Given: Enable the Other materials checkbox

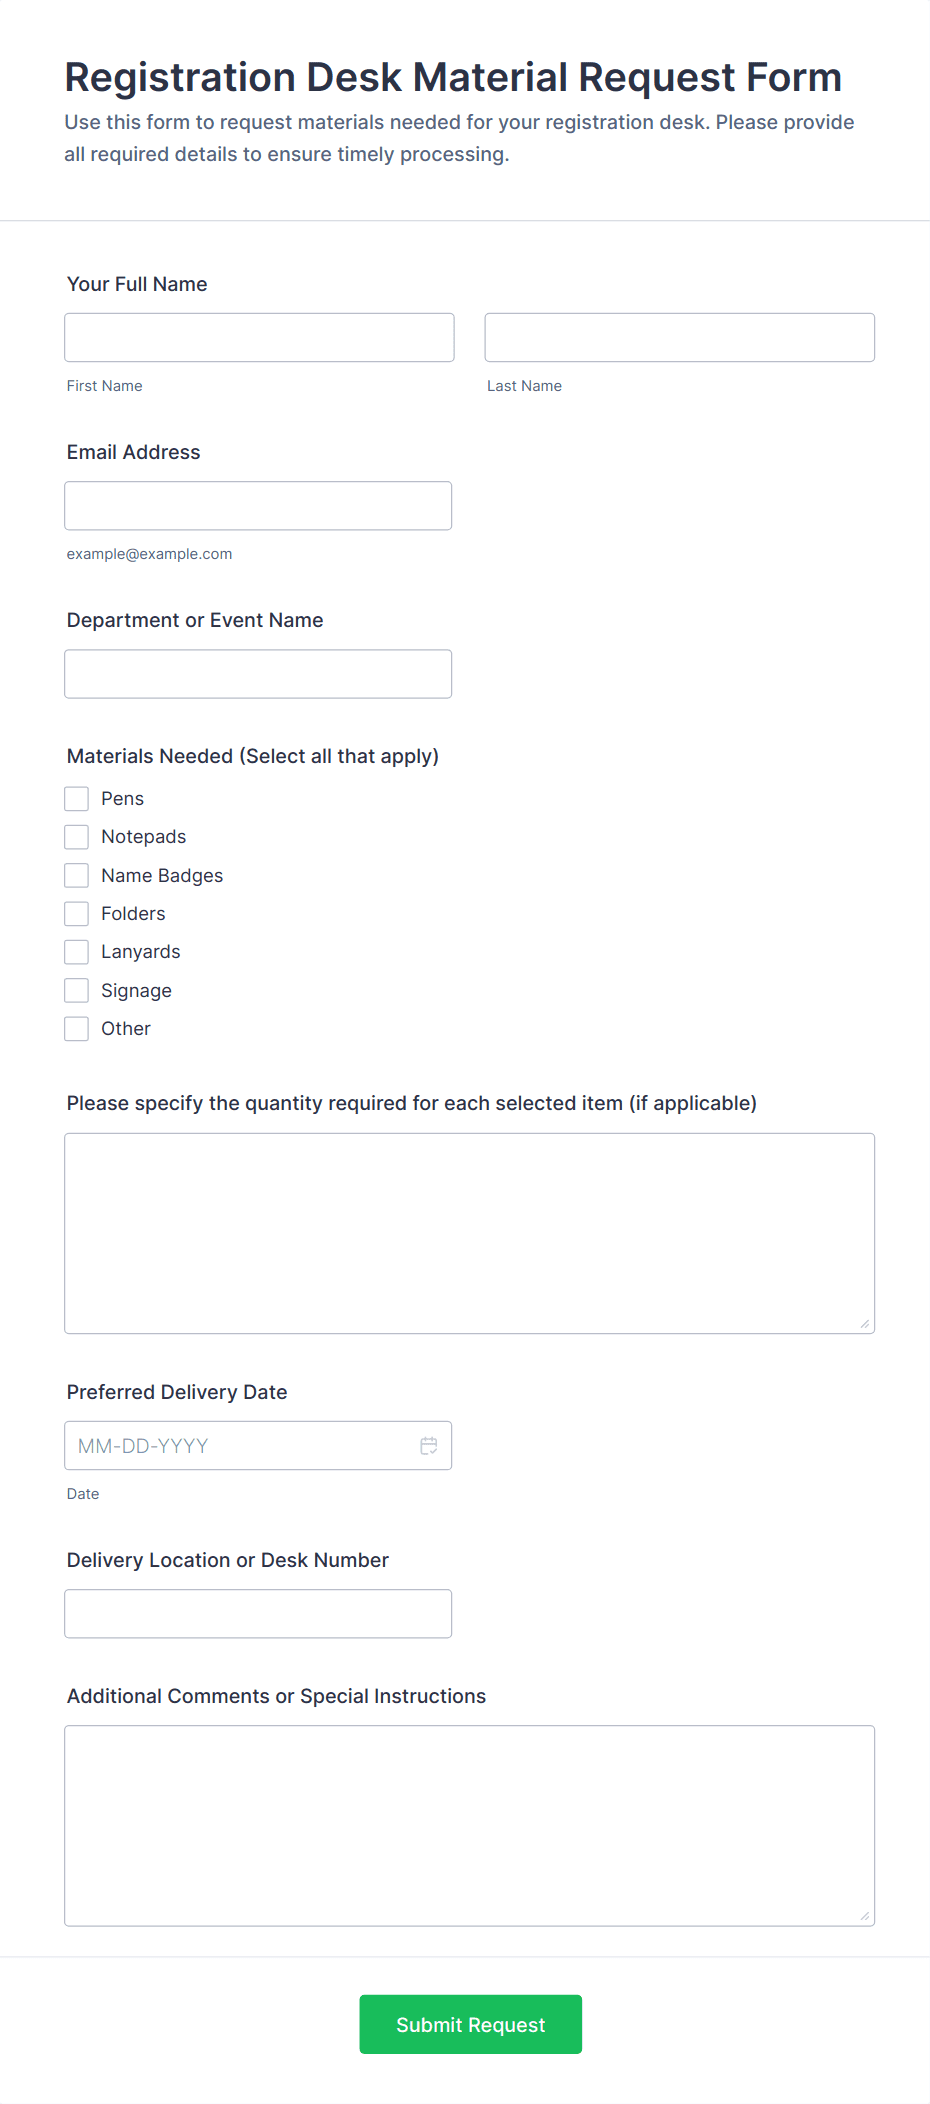Looking at the screenshot, I should (x=76, y=1028).
